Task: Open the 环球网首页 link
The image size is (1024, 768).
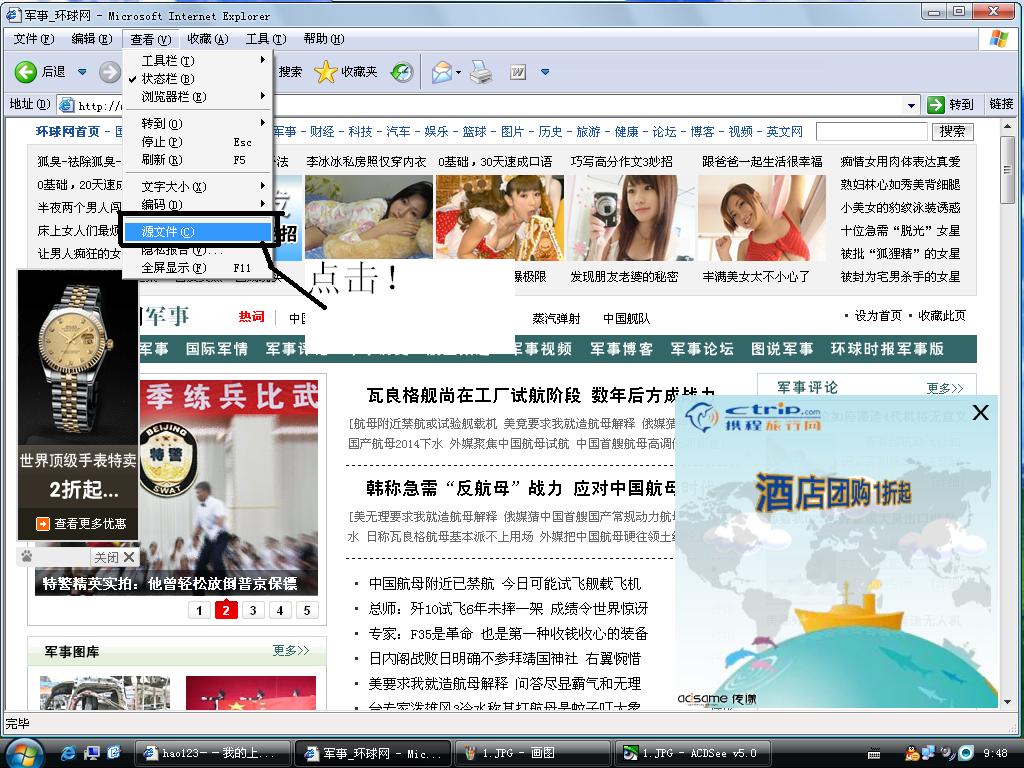Action: 68,132
